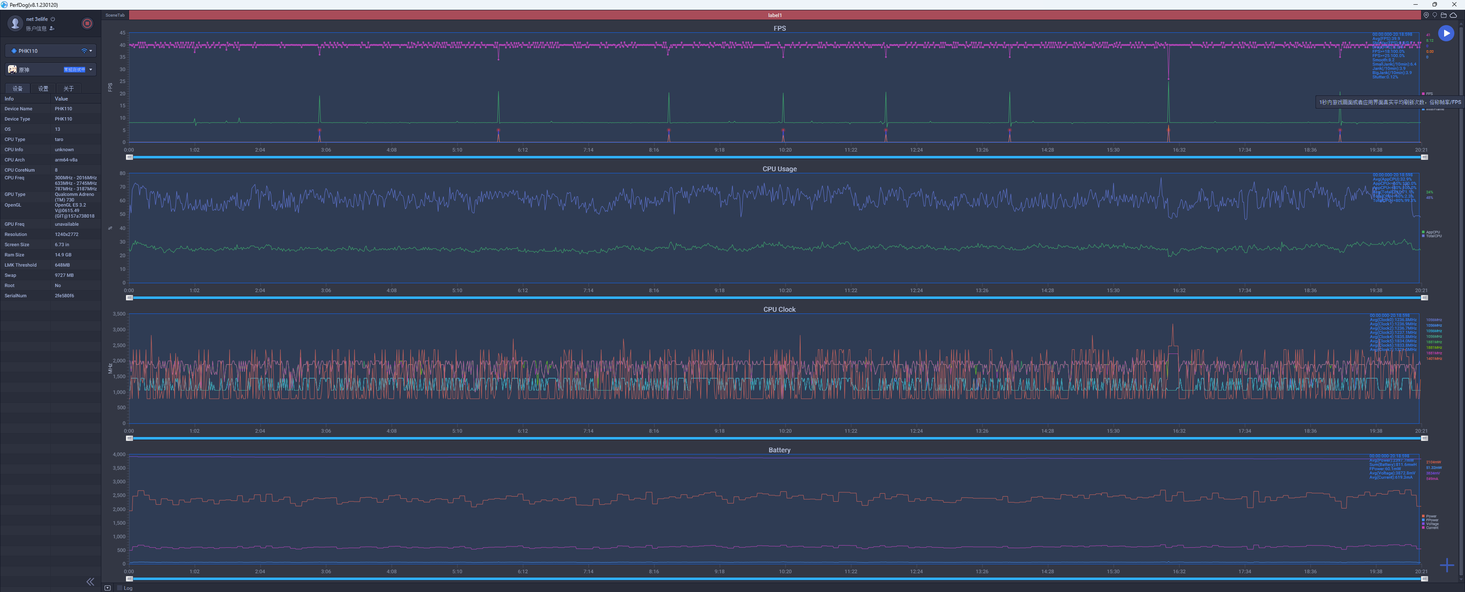
Task: Click the cloud upload icon
Action: [x=1453, y=15]
